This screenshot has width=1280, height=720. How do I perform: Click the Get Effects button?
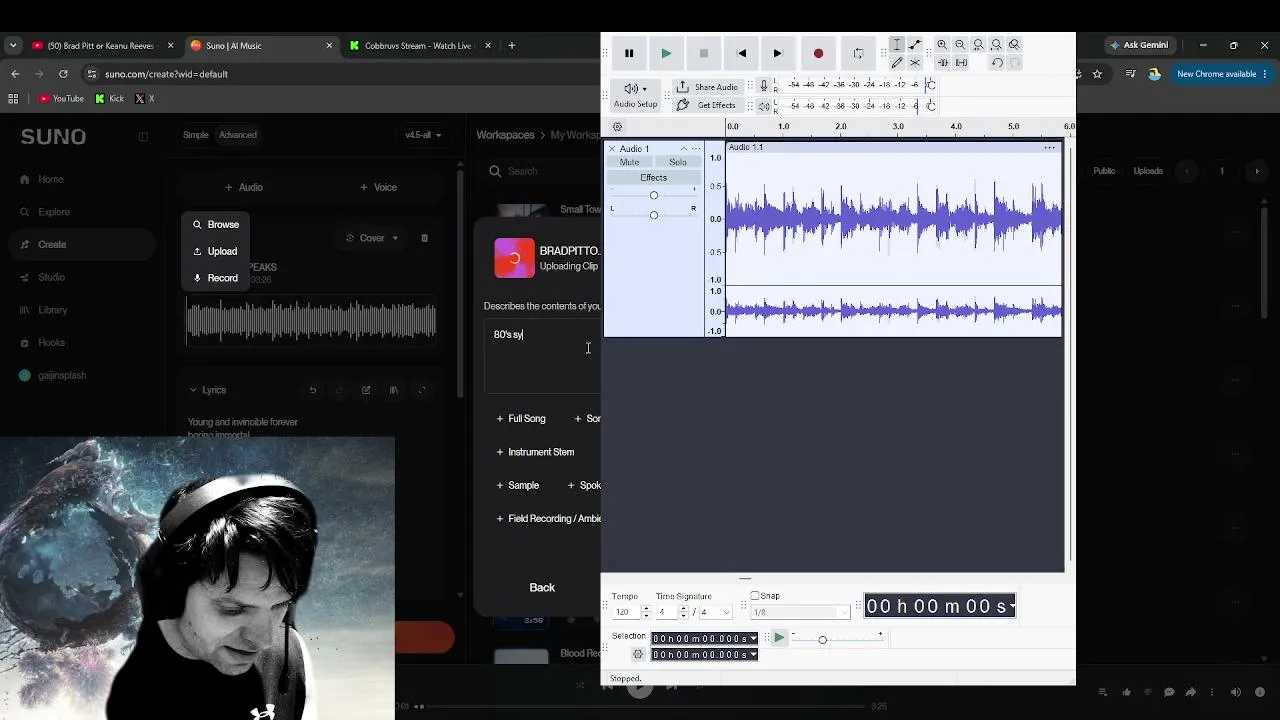(707, 105)
